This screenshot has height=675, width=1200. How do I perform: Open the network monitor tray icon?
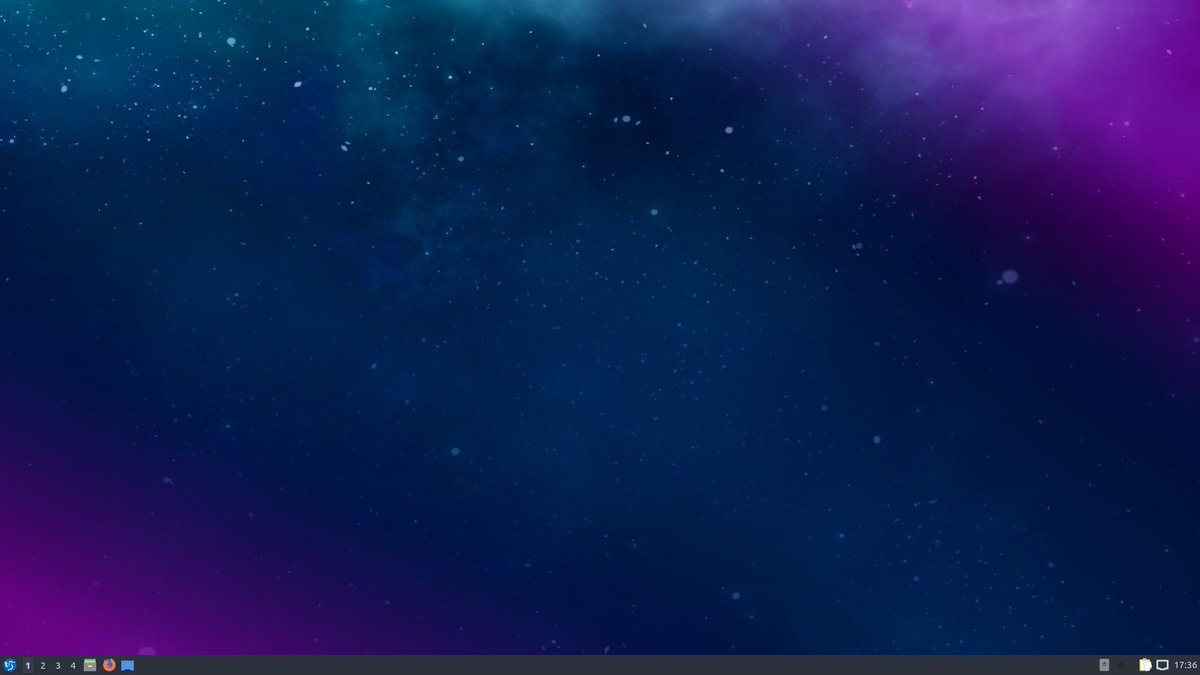(1162, 665)
